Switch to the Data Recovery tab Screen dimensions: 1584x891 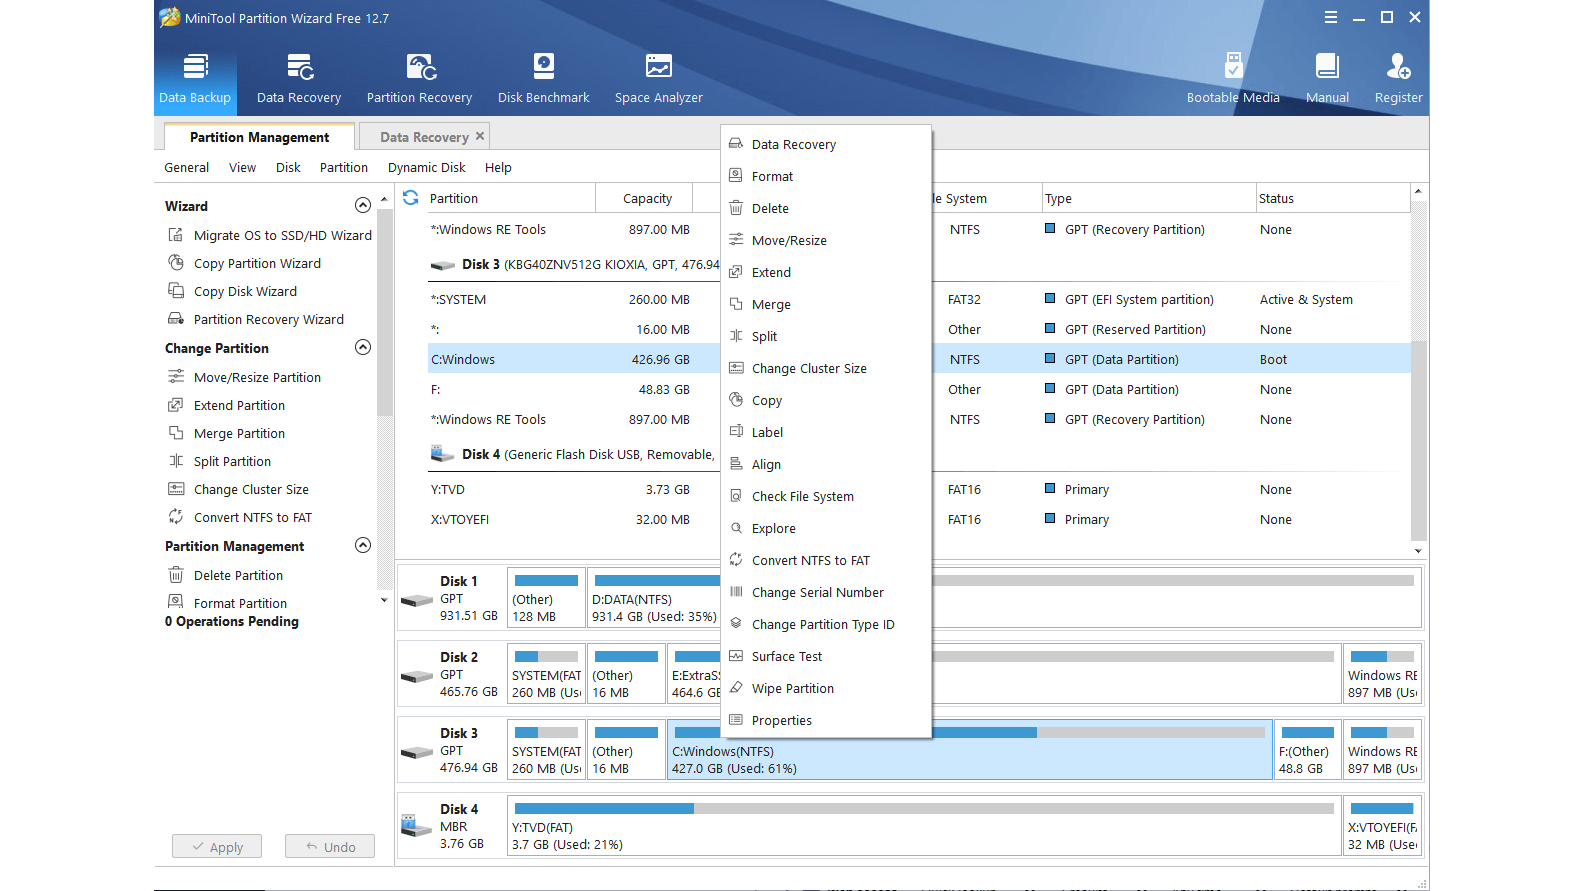point(423,137)
